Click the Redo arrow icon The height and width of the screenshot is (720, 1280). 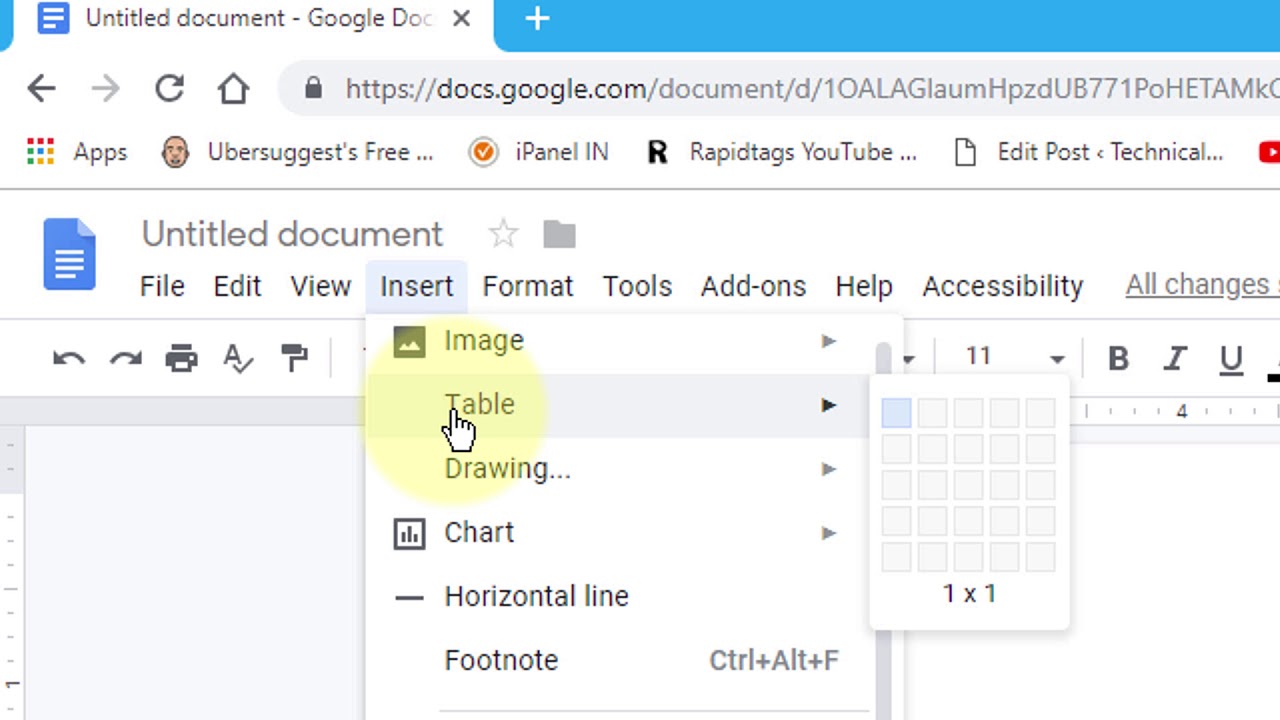pyautogui.click(x=126, y=358)
